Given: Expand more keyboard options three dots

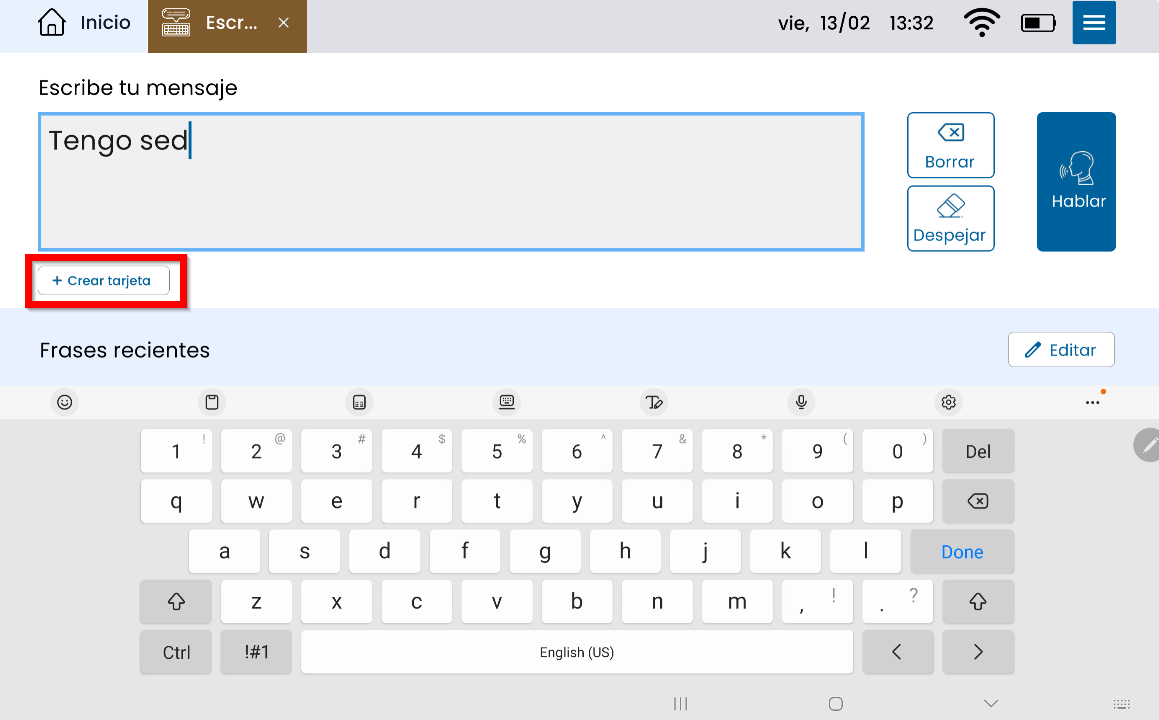Looking at the screenshot, I should 1092,402.
